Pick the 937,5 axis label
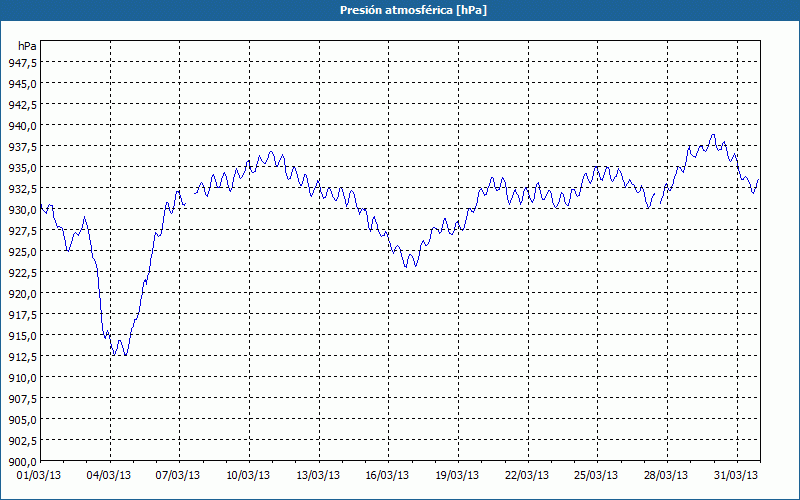The width and height of the screenshot is (800, 500). click(22, 147)
